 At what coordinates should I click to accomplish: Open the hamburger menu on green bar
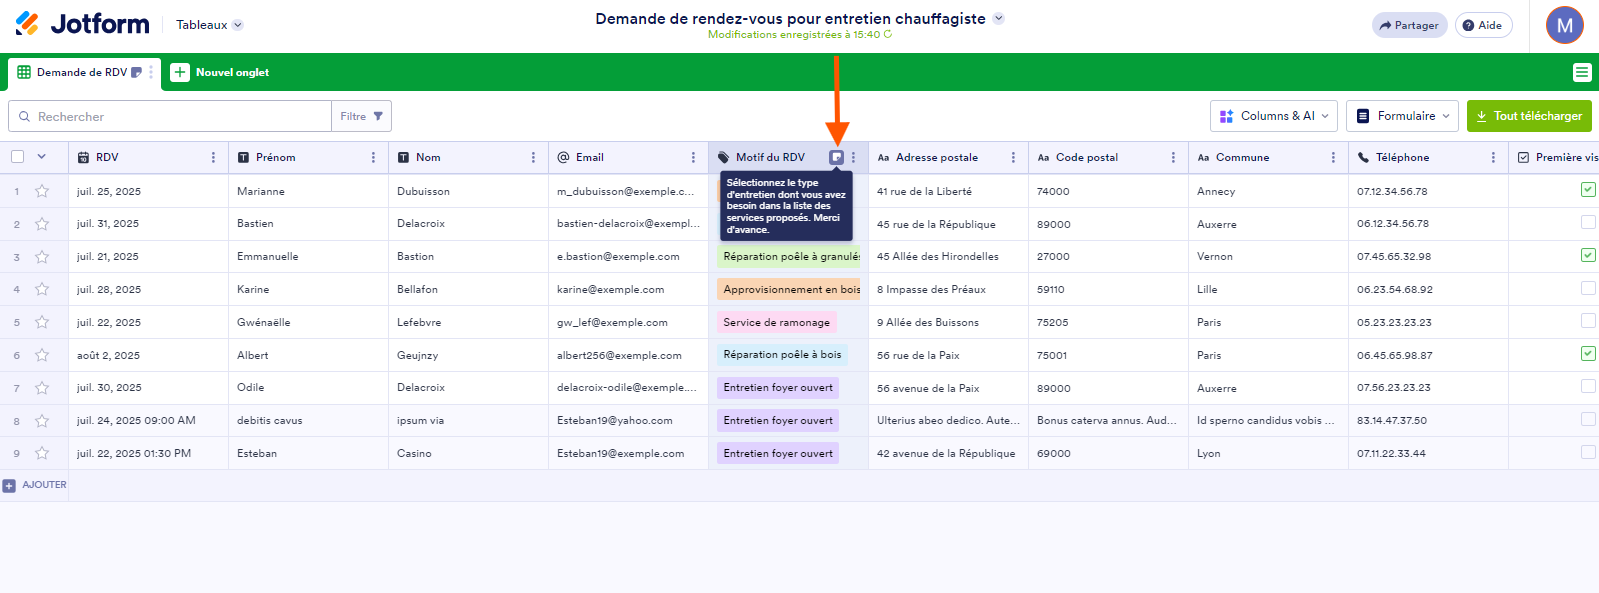(1582, 72)
